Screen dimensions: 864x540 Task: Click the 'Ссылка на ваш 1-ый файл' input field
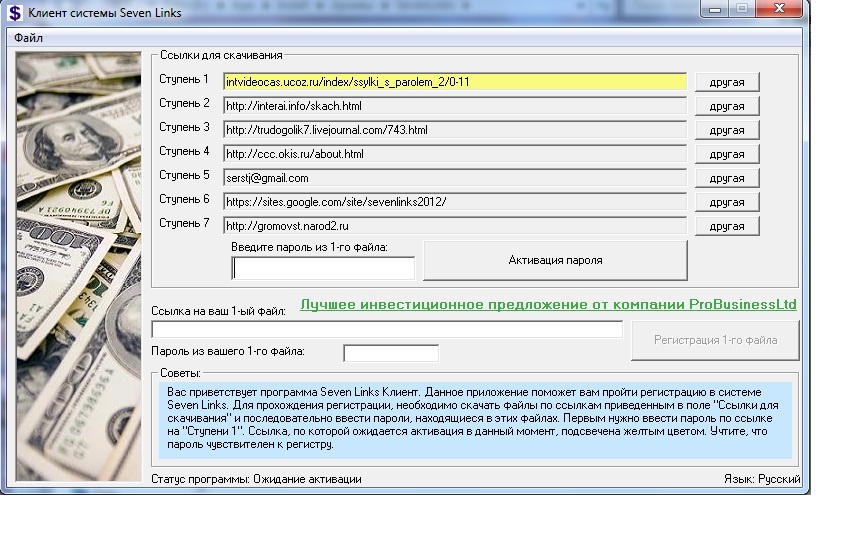tap(387, 330)
